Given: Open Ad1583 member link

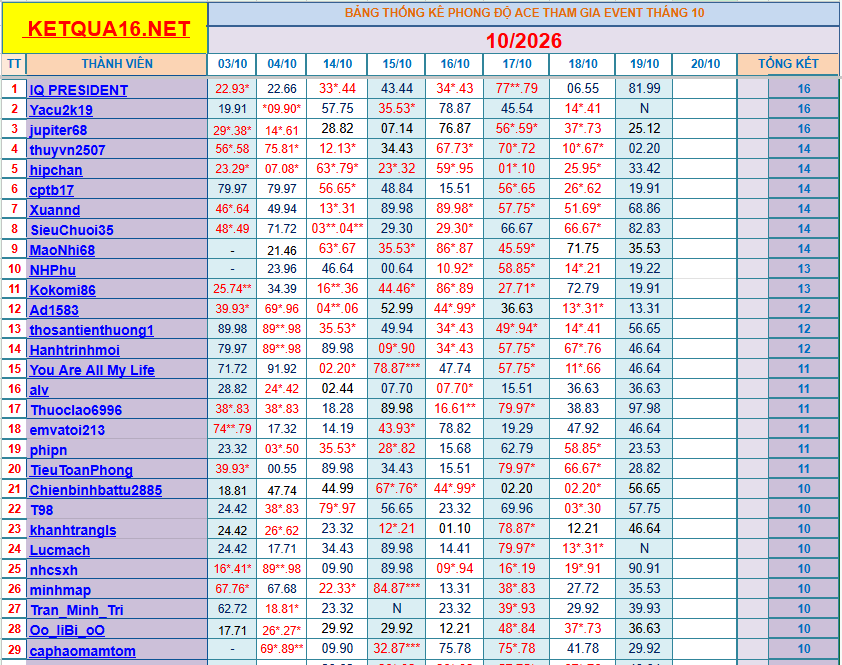Looking at the screenshot, I should [54, 310].
